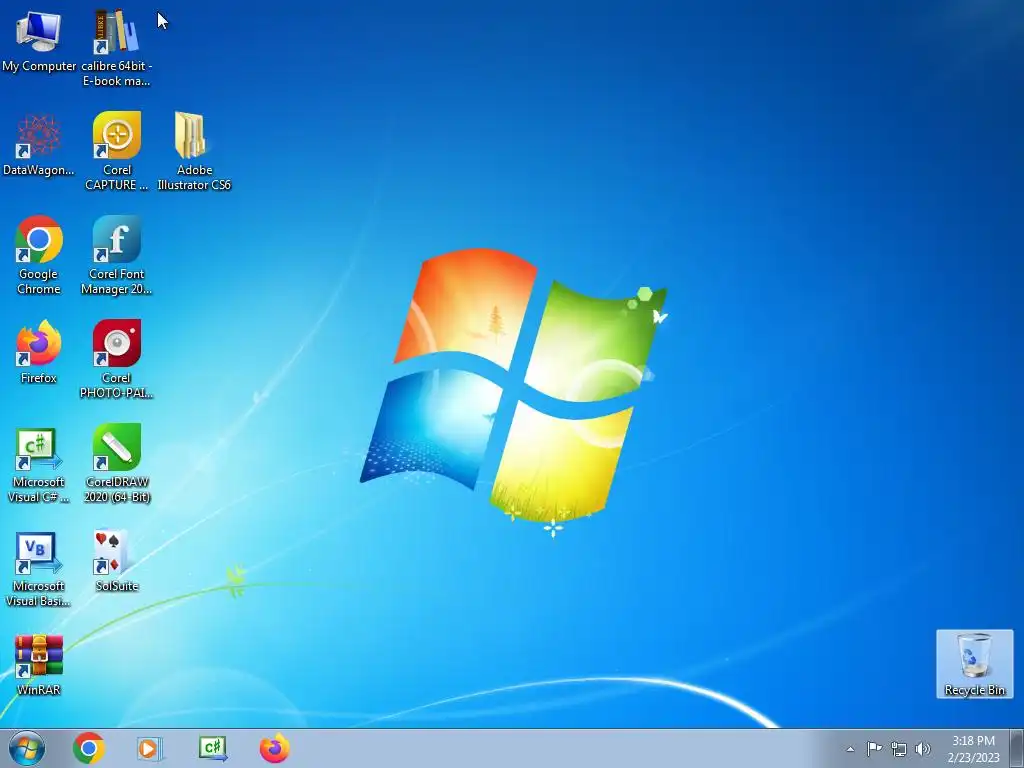Select the Recycle Bin icon

(x=974, y=664)
